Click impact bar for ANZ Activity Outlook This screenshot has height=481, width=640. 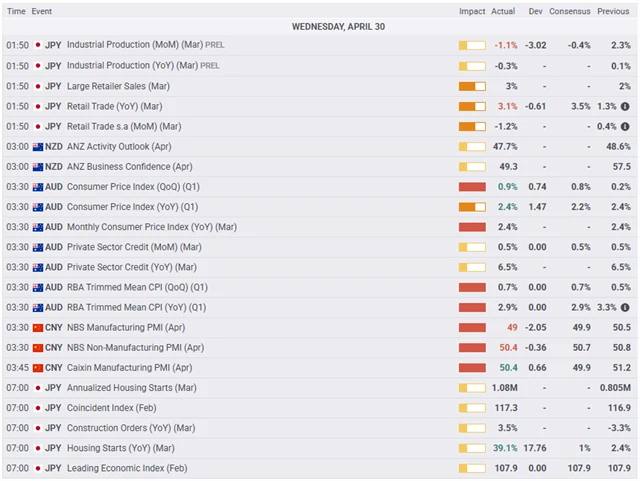(471, 146)
